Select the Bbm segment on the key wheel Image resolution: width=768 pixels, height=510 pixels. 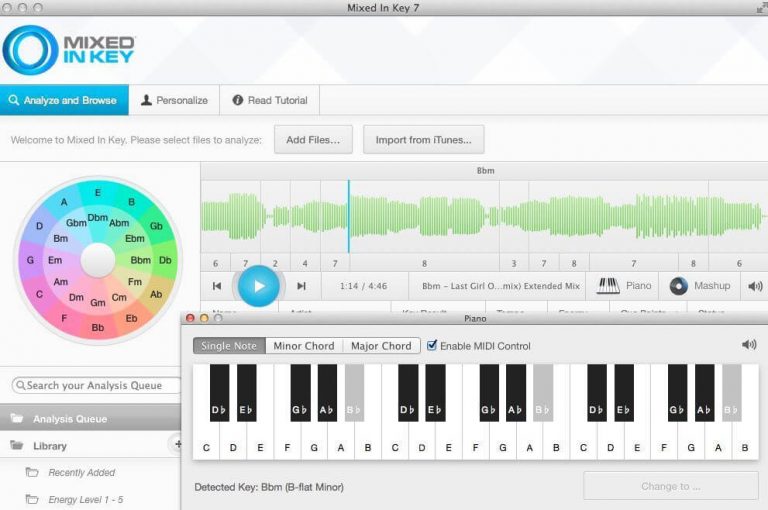point(141,260)
